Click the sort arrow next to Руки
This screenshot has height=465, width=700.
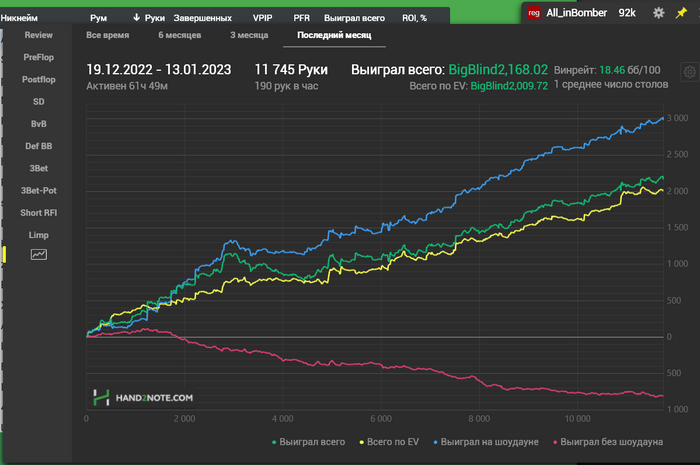[136, 17]
